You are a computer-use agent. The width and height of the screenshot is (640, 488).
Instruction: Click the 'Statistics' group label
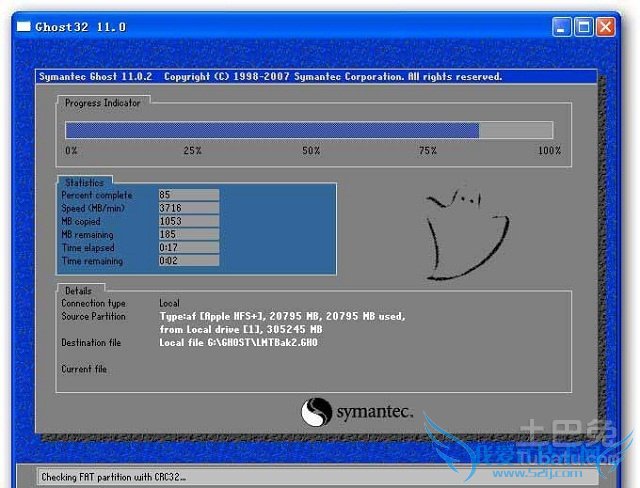click(84, 182)
